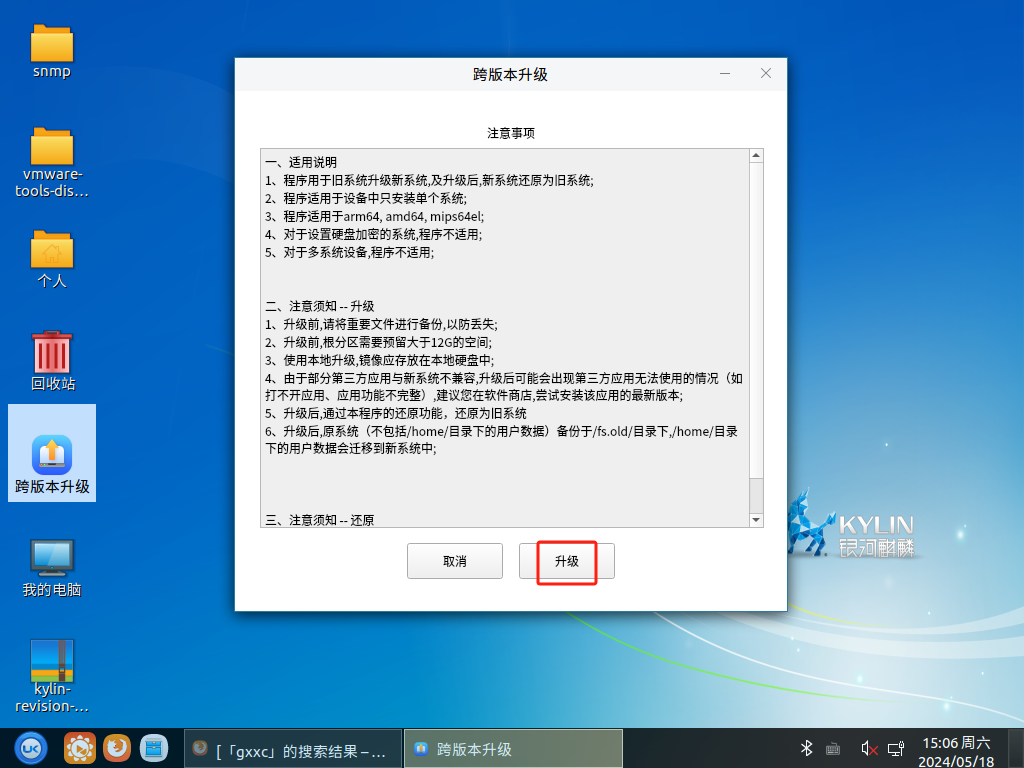Click the scrollbar down arrow in the notice
This screenshot has width=1024, height=768.
click(x=756, y=520)
